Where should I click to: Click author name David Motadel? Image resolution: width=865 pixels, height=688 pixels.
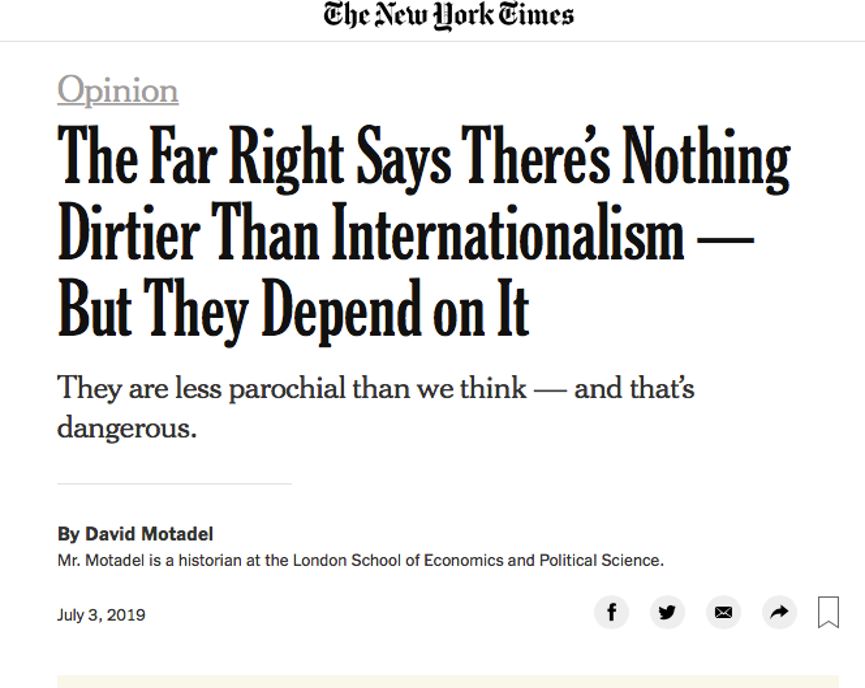coord(149,534)
